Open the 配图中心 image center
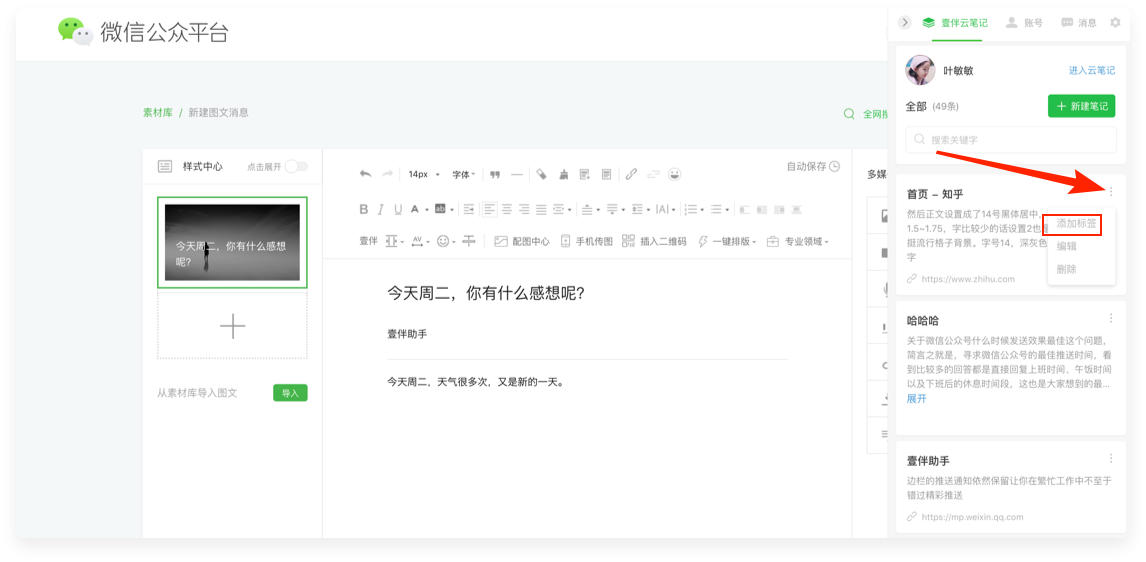The height and width of the screenshot is (562, 1146). click(x=522, y=241)
